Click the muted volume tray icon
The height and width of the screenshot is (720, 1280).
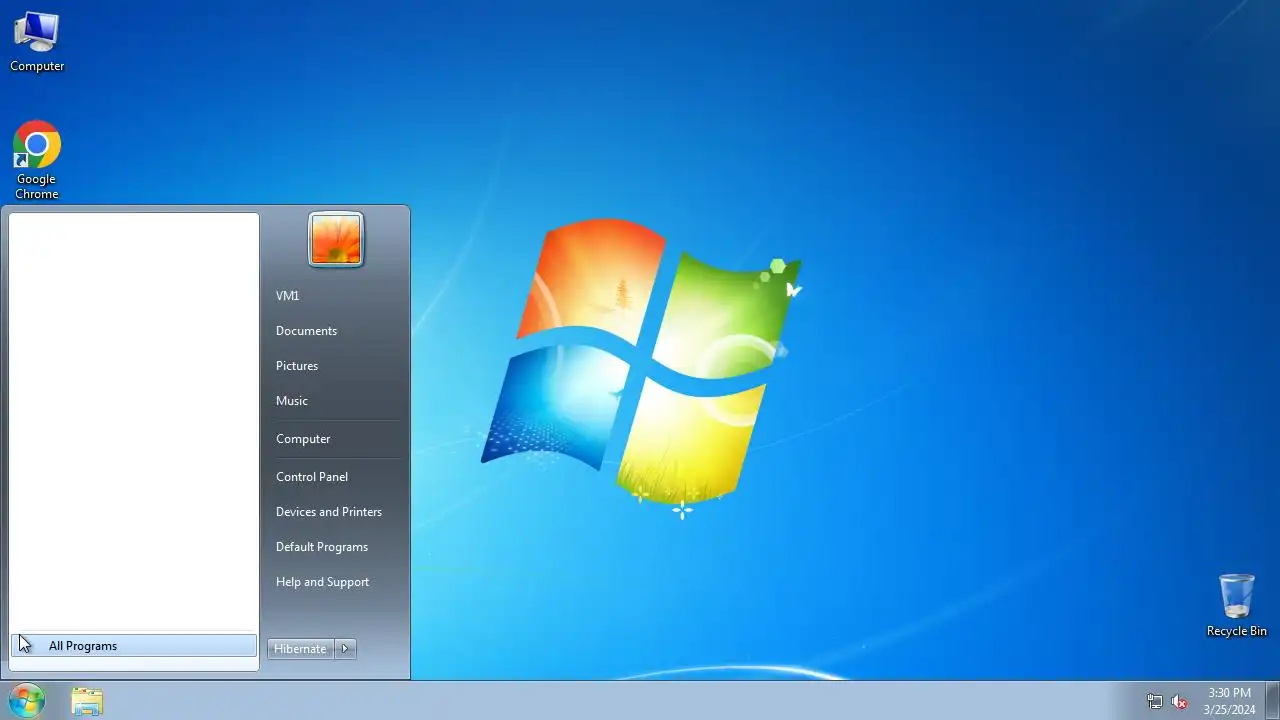pos(1180,702)
